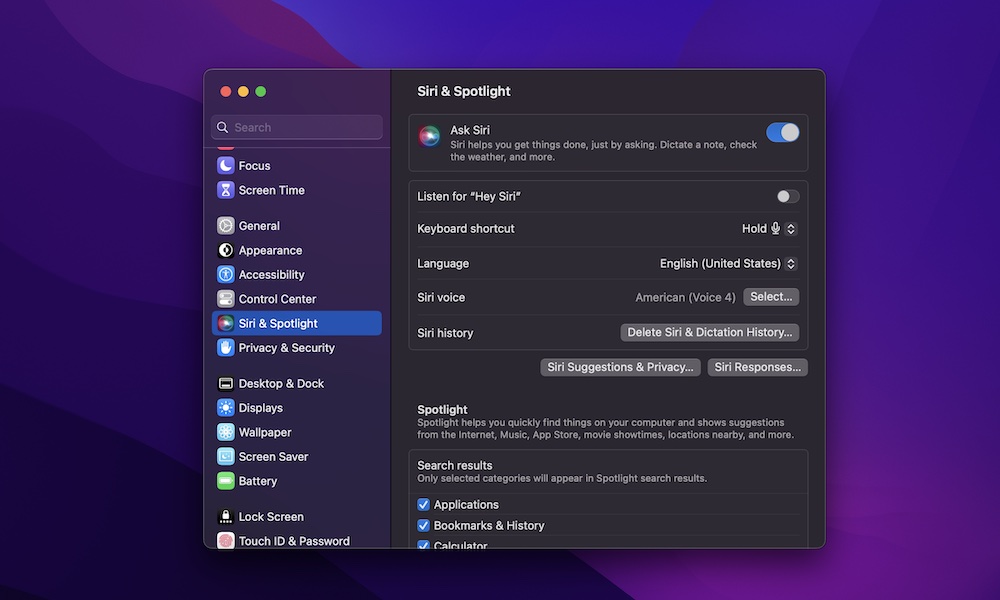
Task: Click the green zoom window button
Action: (x=261, y=92)
